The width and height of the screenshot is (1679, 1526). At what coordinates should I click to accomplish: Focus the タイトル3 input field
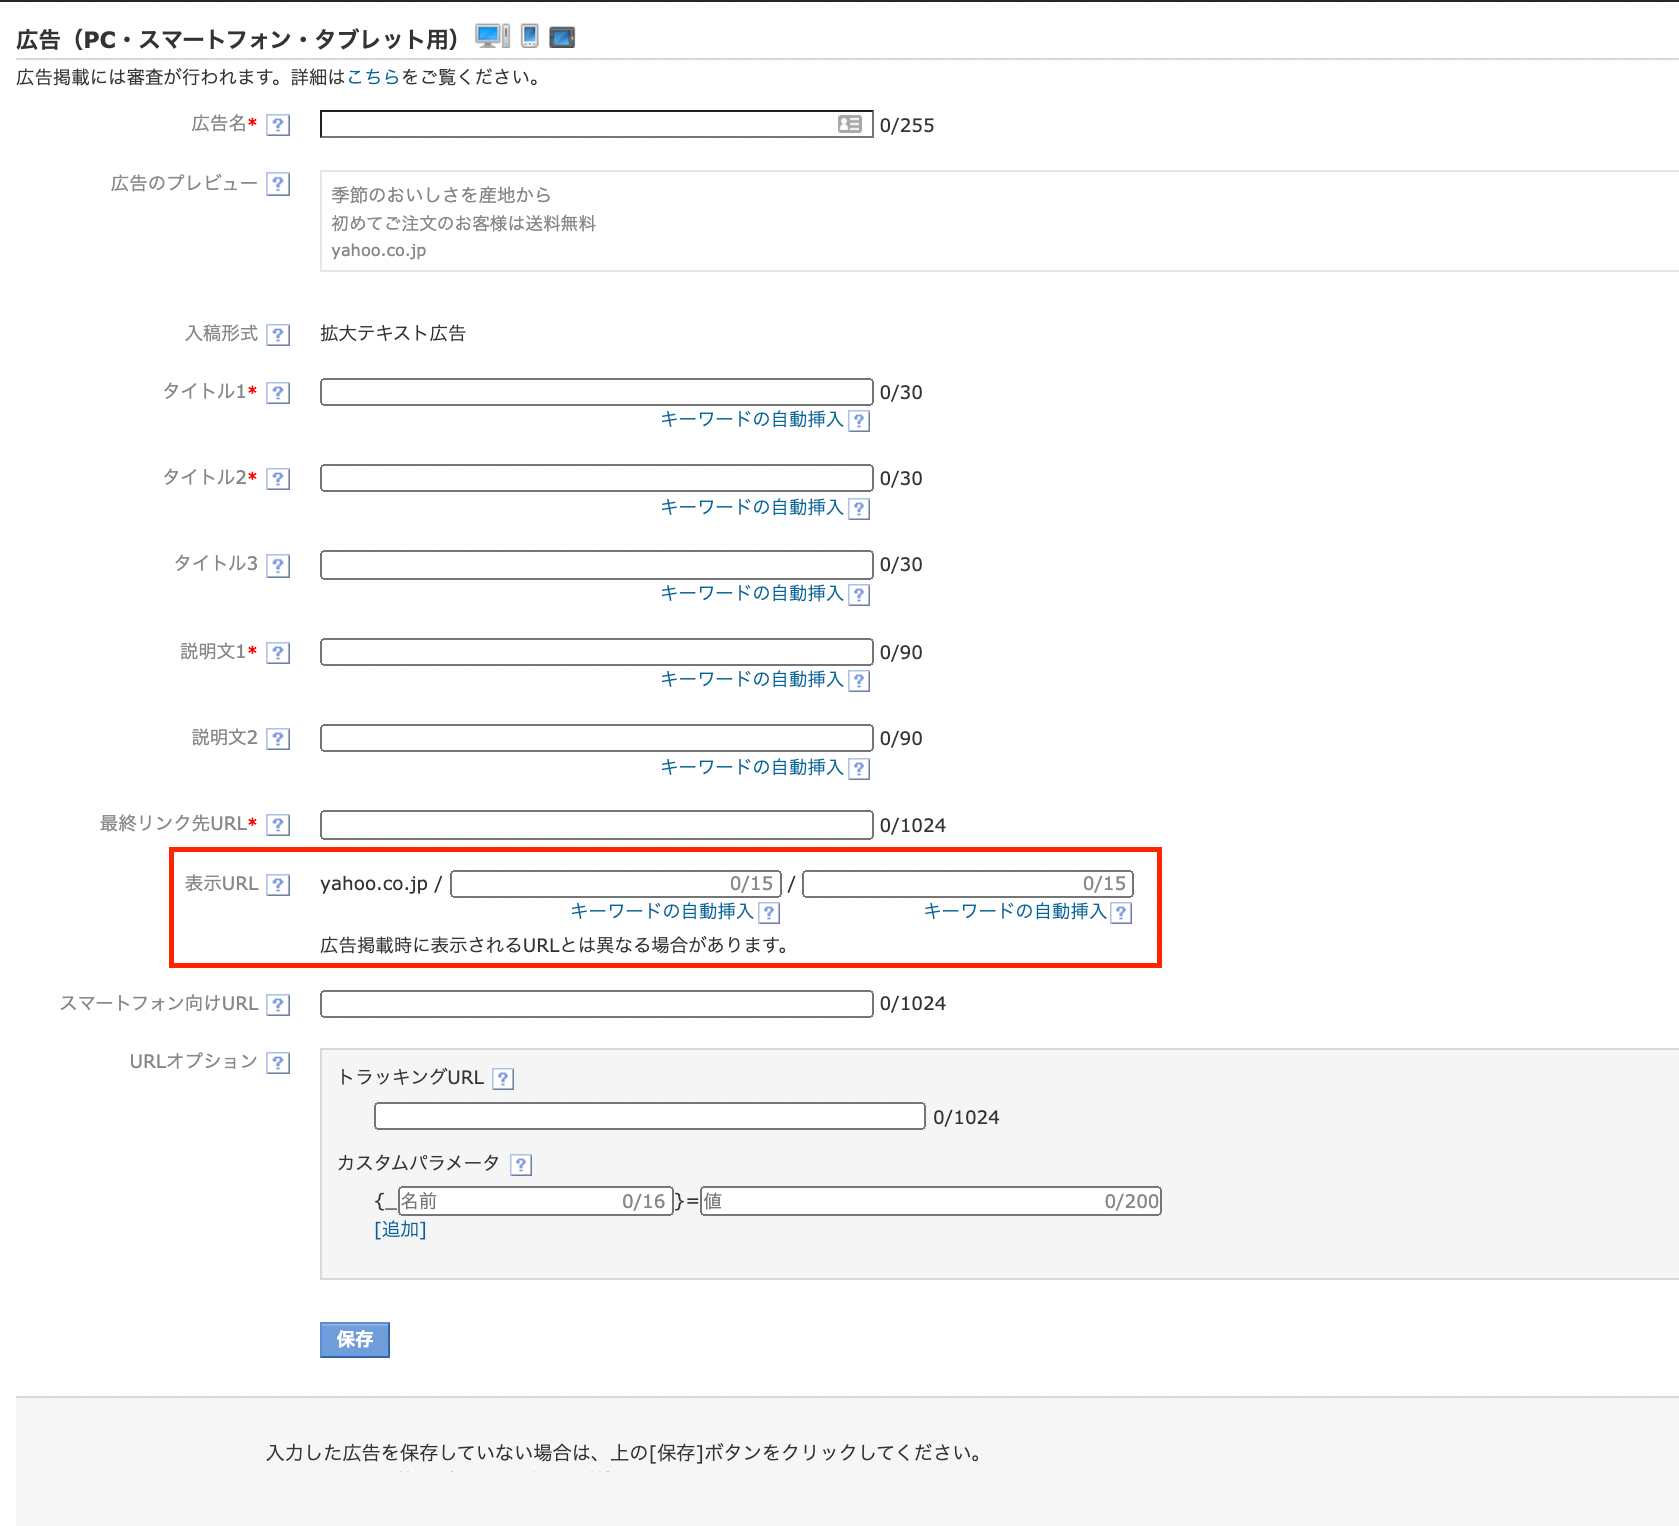tap(597, 565)
